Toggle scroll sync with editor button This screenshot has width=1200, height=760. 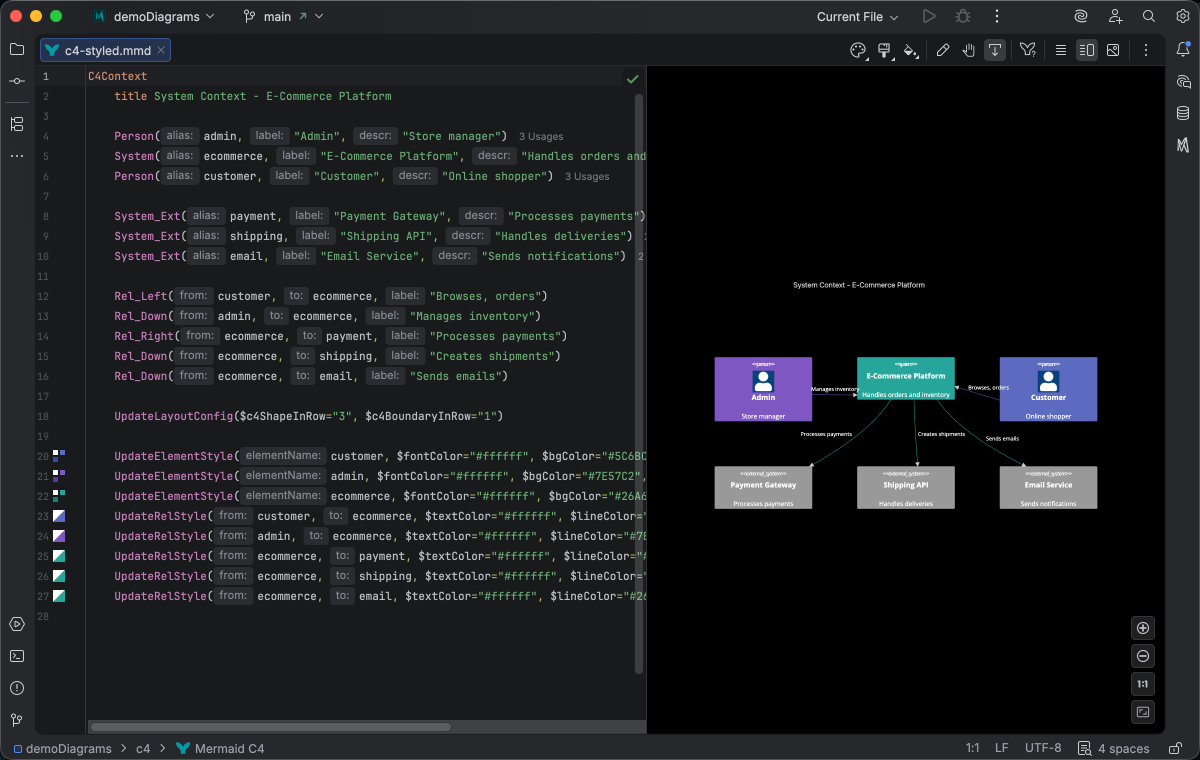tap(995, 50)
